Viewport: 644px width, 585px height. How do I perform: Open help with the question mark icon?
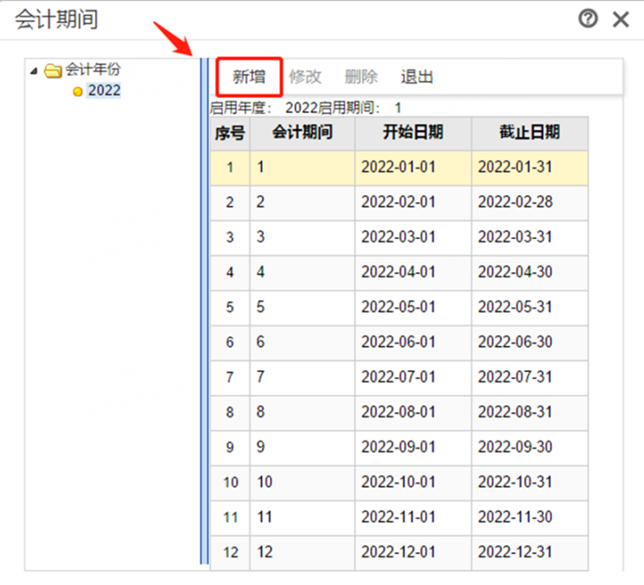pyautogui.click(x=588, y=19)
